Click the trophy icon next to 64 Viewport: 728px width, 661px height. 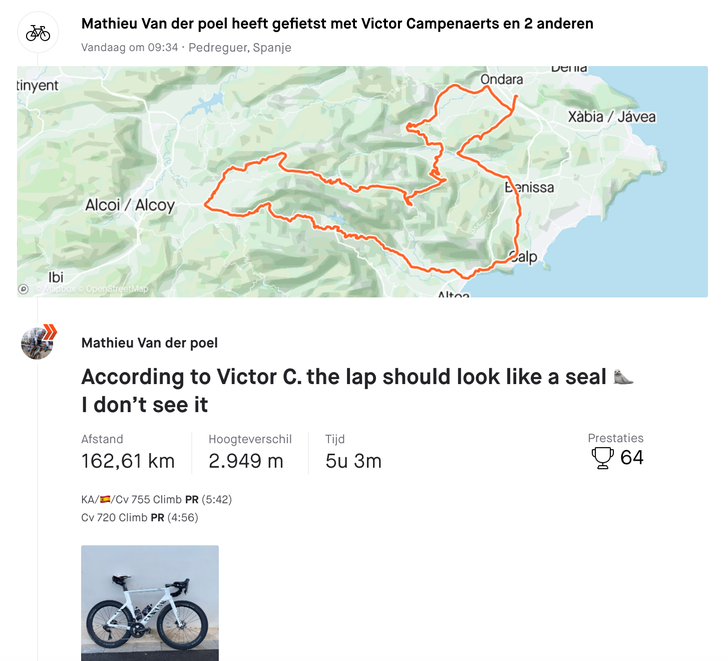pyautogui.click(x=602, y=458)
